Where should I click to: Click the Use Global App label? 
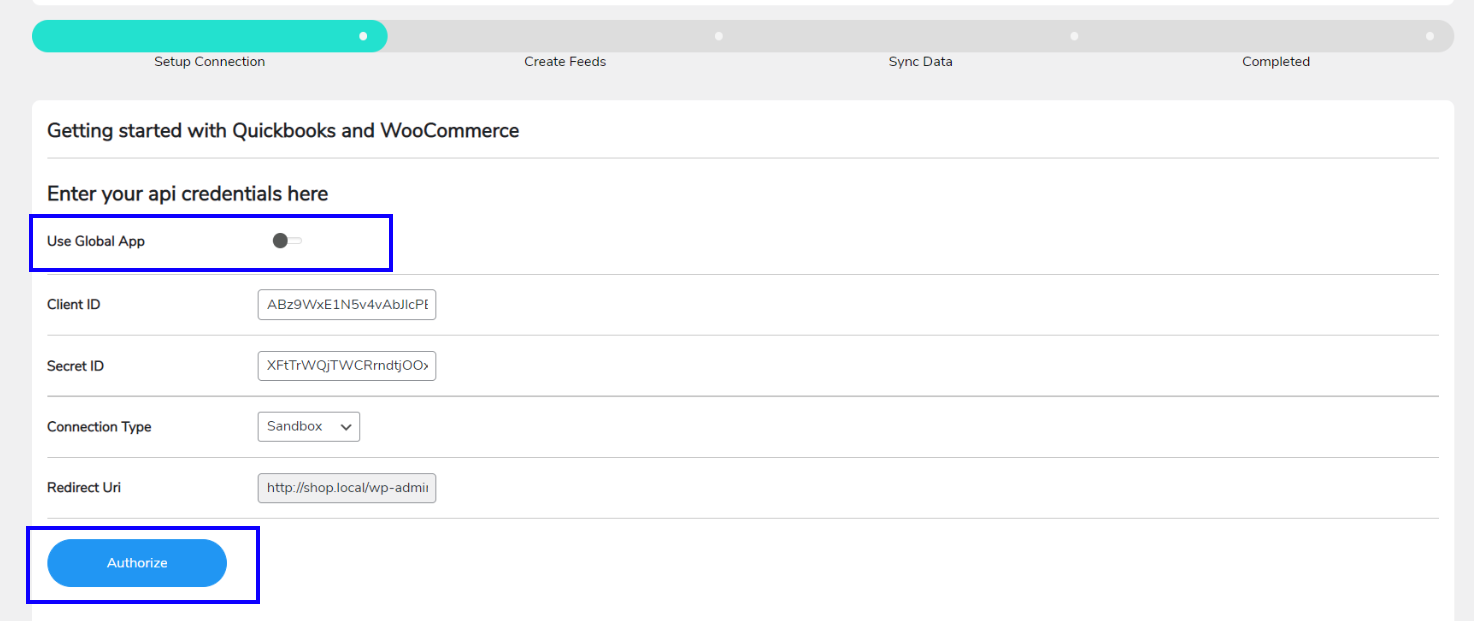pos(96,241)
